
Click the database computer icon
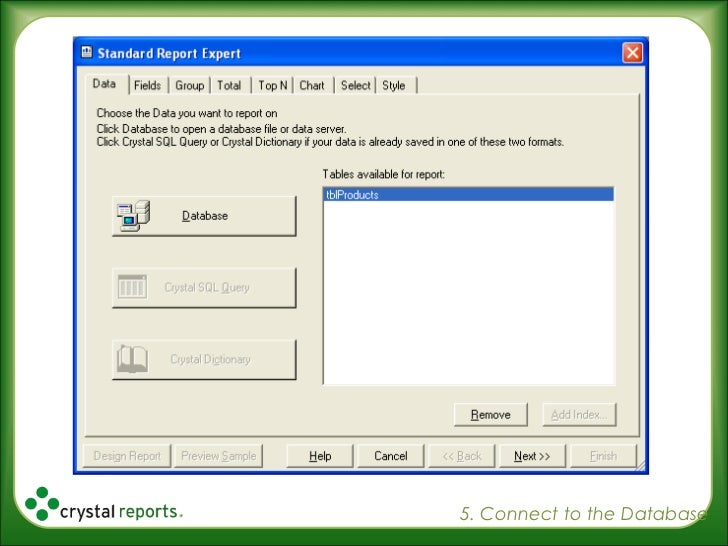(133, 216)
